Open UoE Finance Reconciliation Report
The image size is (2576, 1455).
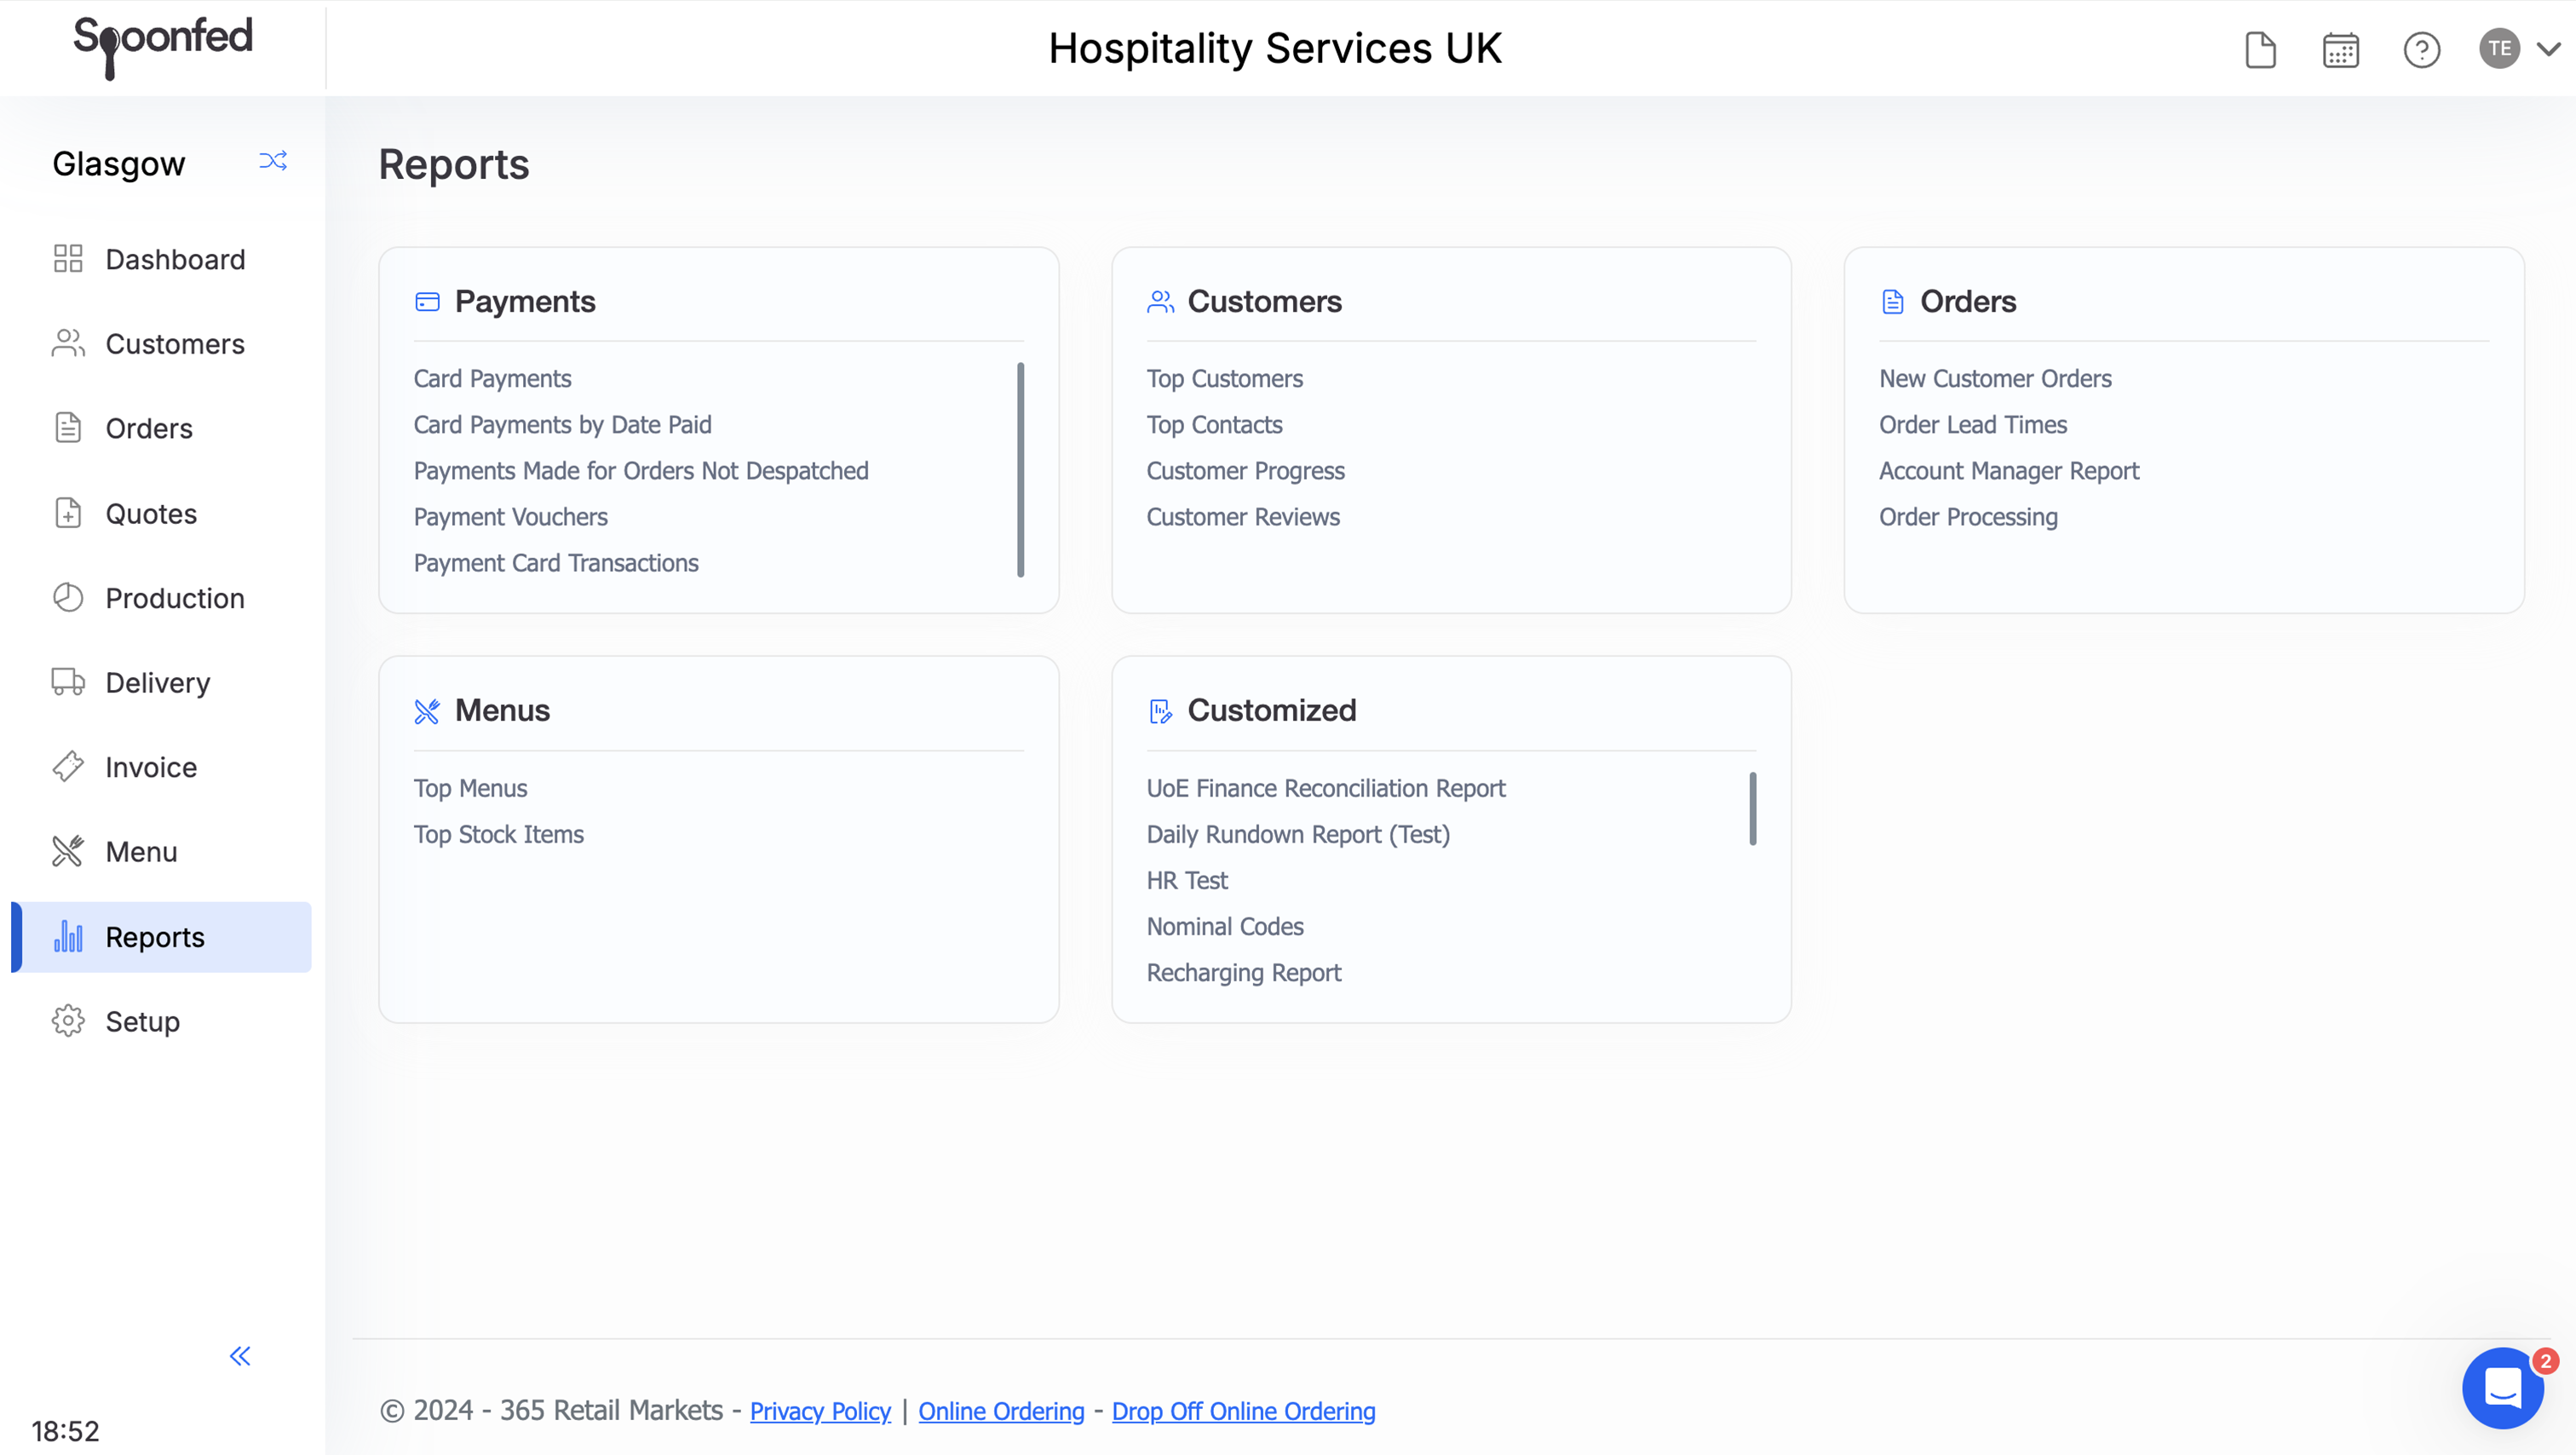[1325, 788]
